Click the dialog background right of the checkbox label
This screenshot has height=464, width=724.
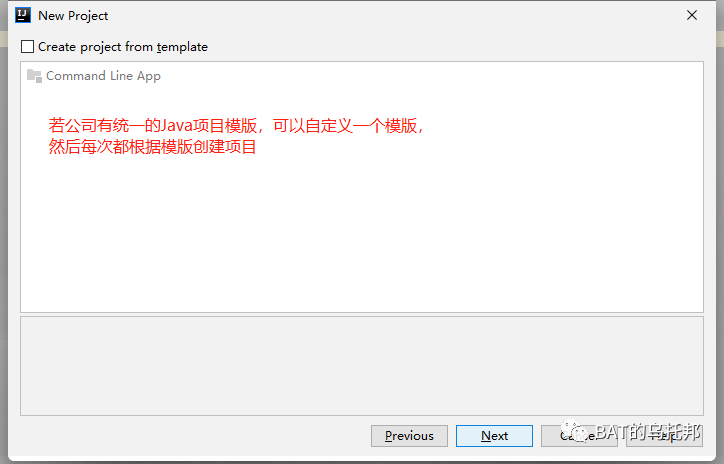coord(450,47)
